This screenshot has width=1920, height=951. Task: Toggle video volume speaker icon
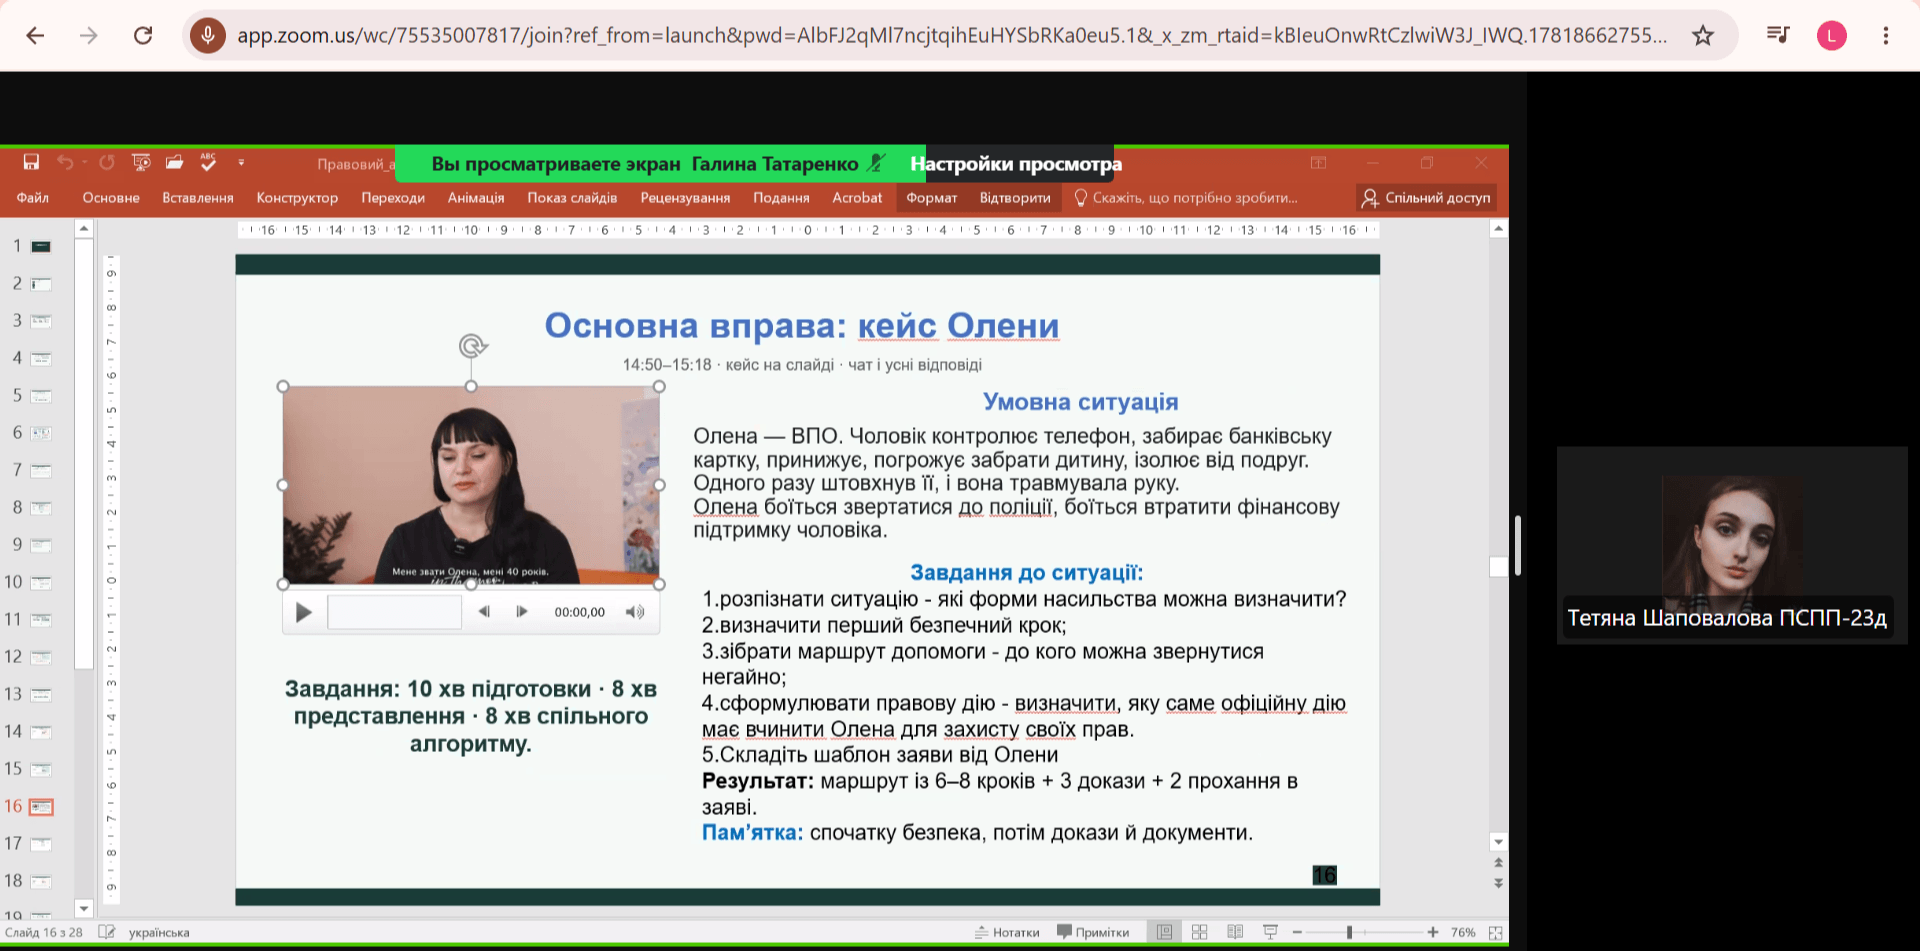tap(635, 612)
